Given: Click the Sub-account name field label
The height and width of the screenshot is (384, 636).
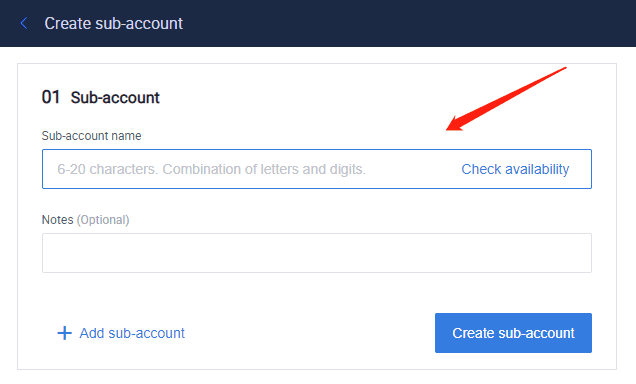Looking at the screenshot, I should coord(91,136).
